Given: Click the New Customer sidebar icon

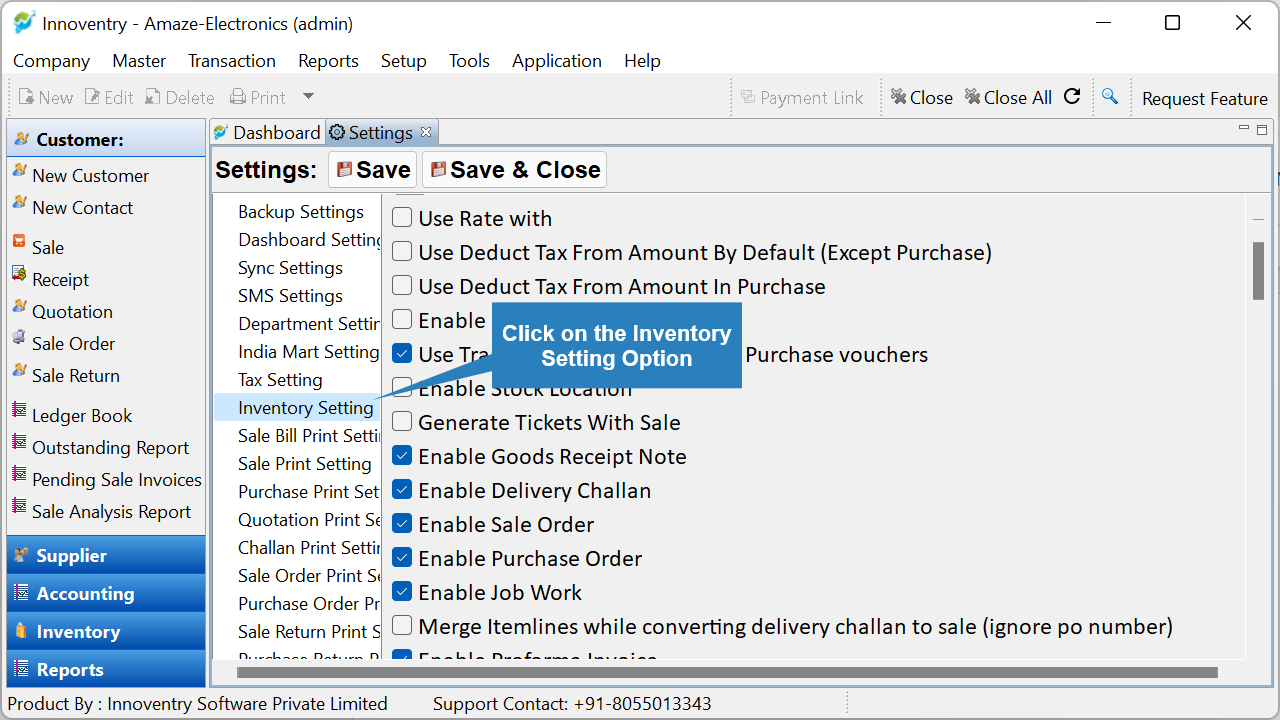Looking at the screenshot, I should [20, 172].
